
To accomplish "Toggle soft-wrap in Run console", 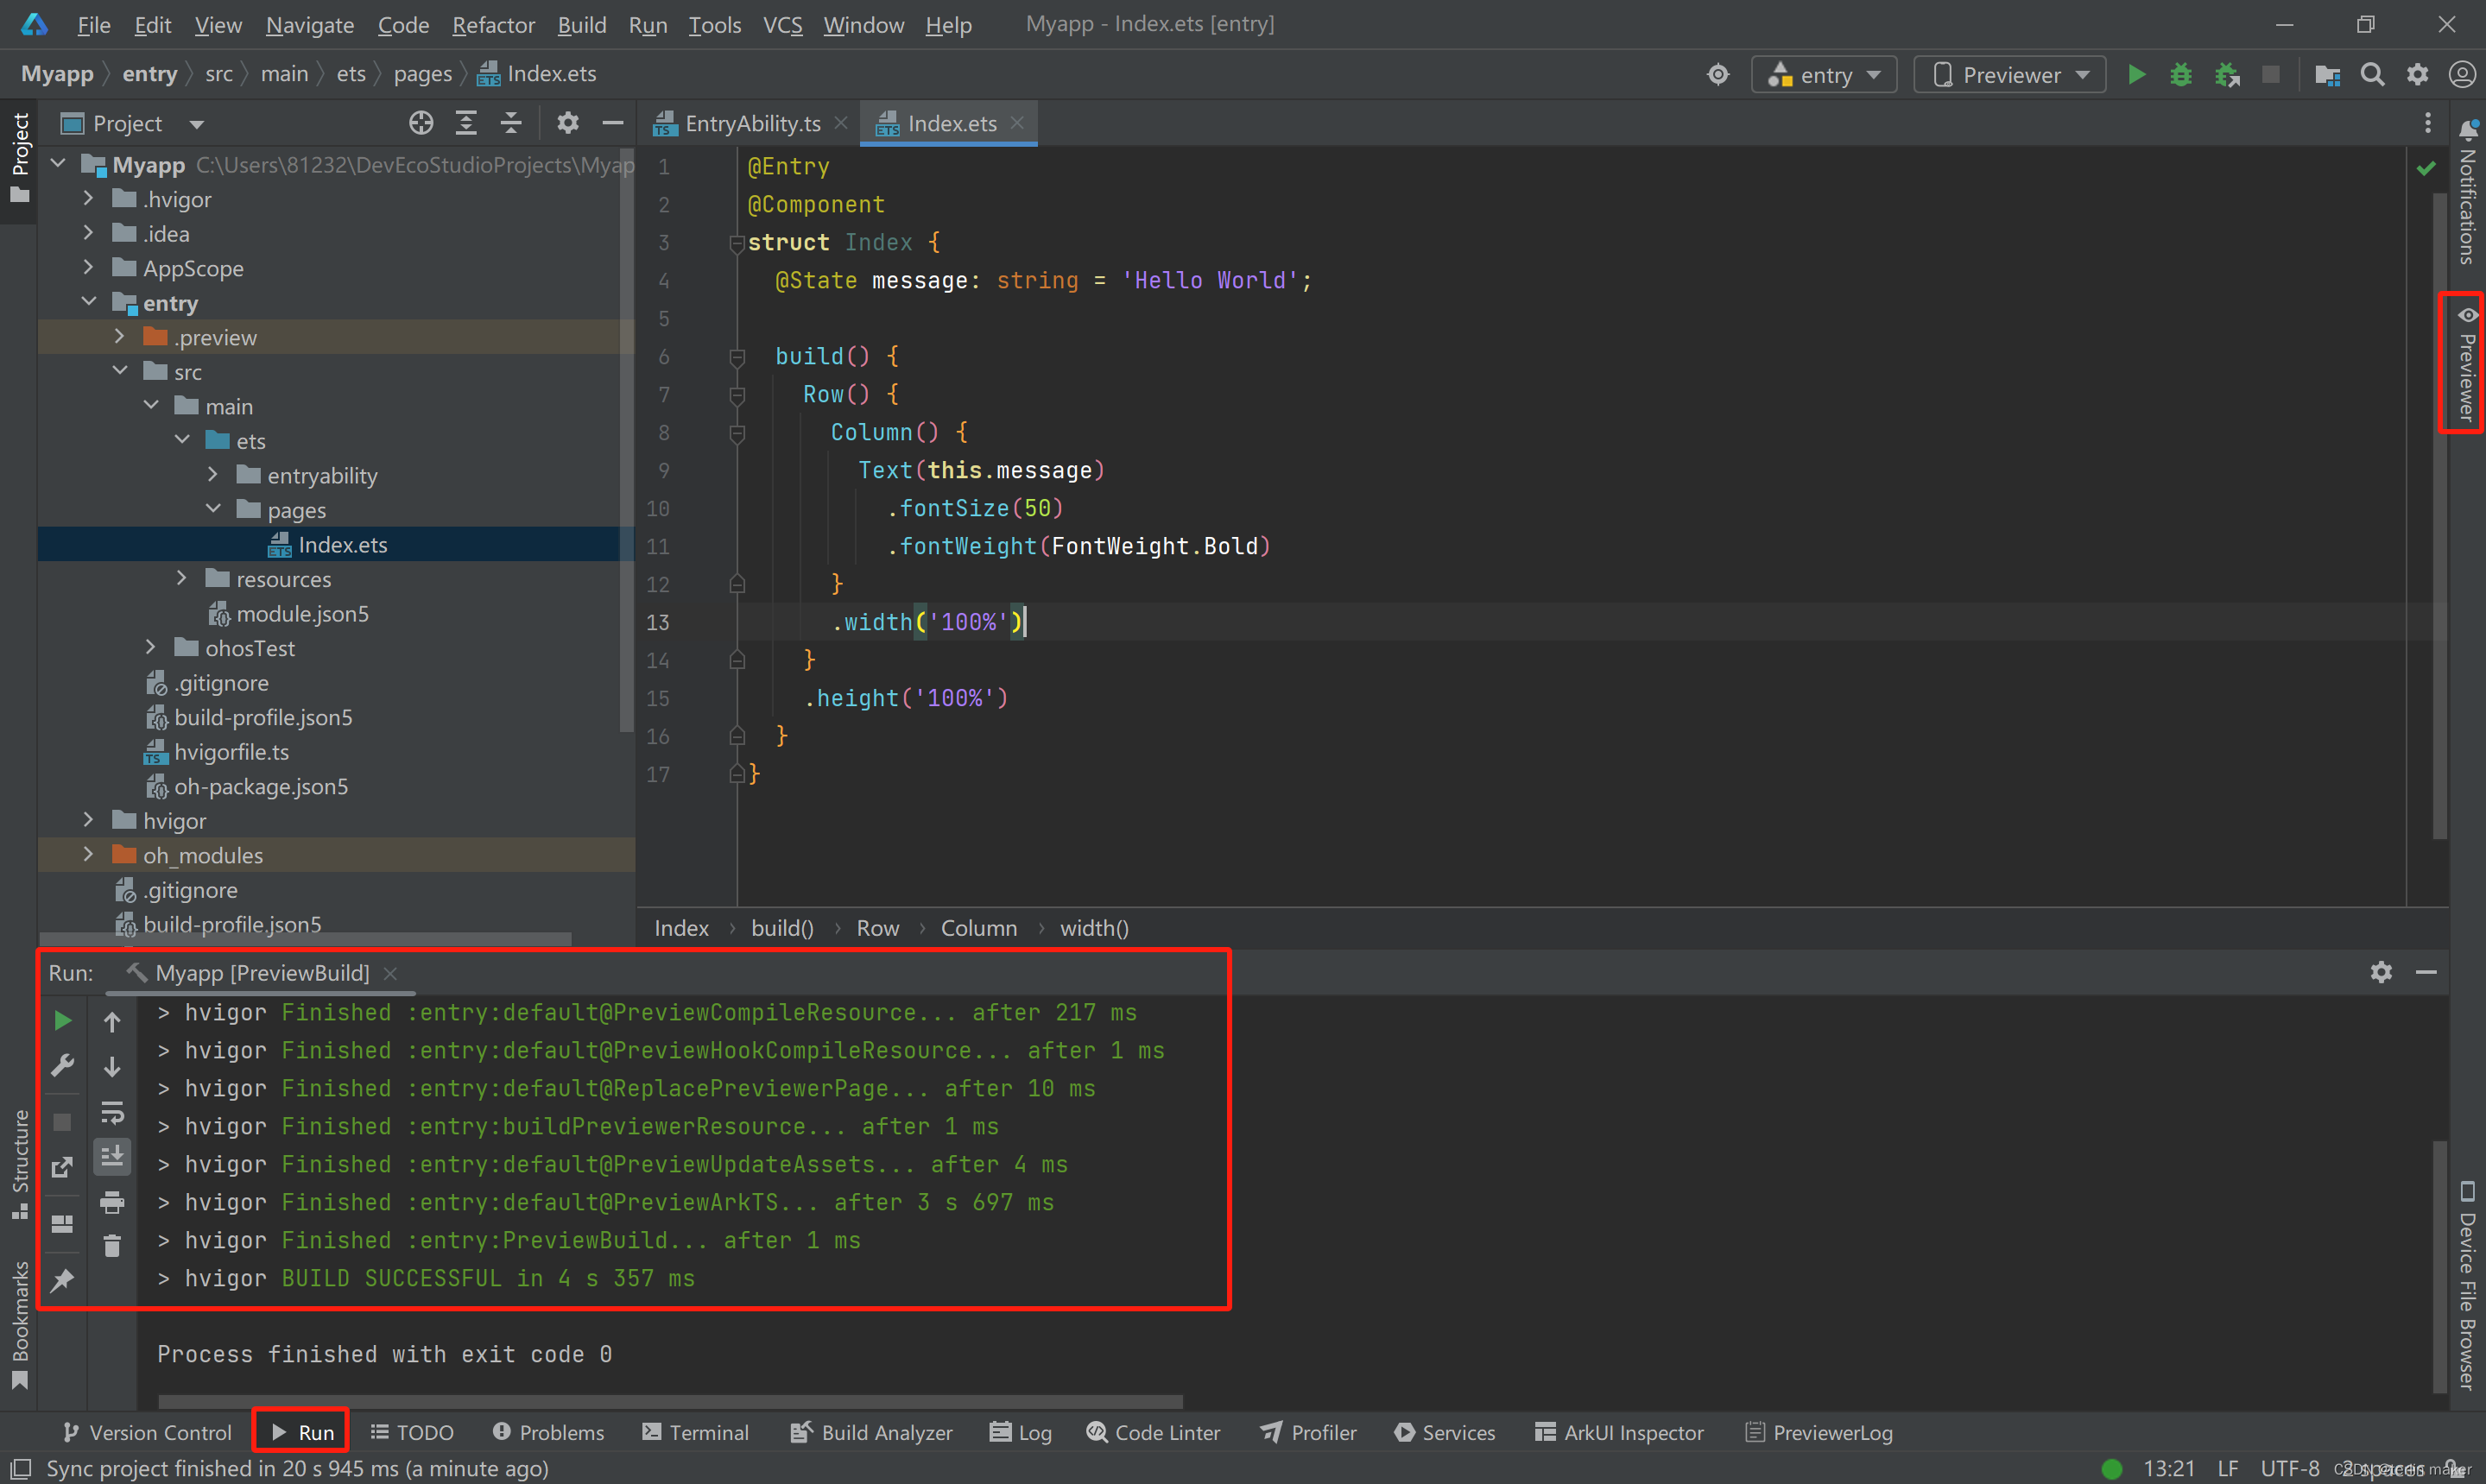I will pyautogui.click(x=112, y=1112).
